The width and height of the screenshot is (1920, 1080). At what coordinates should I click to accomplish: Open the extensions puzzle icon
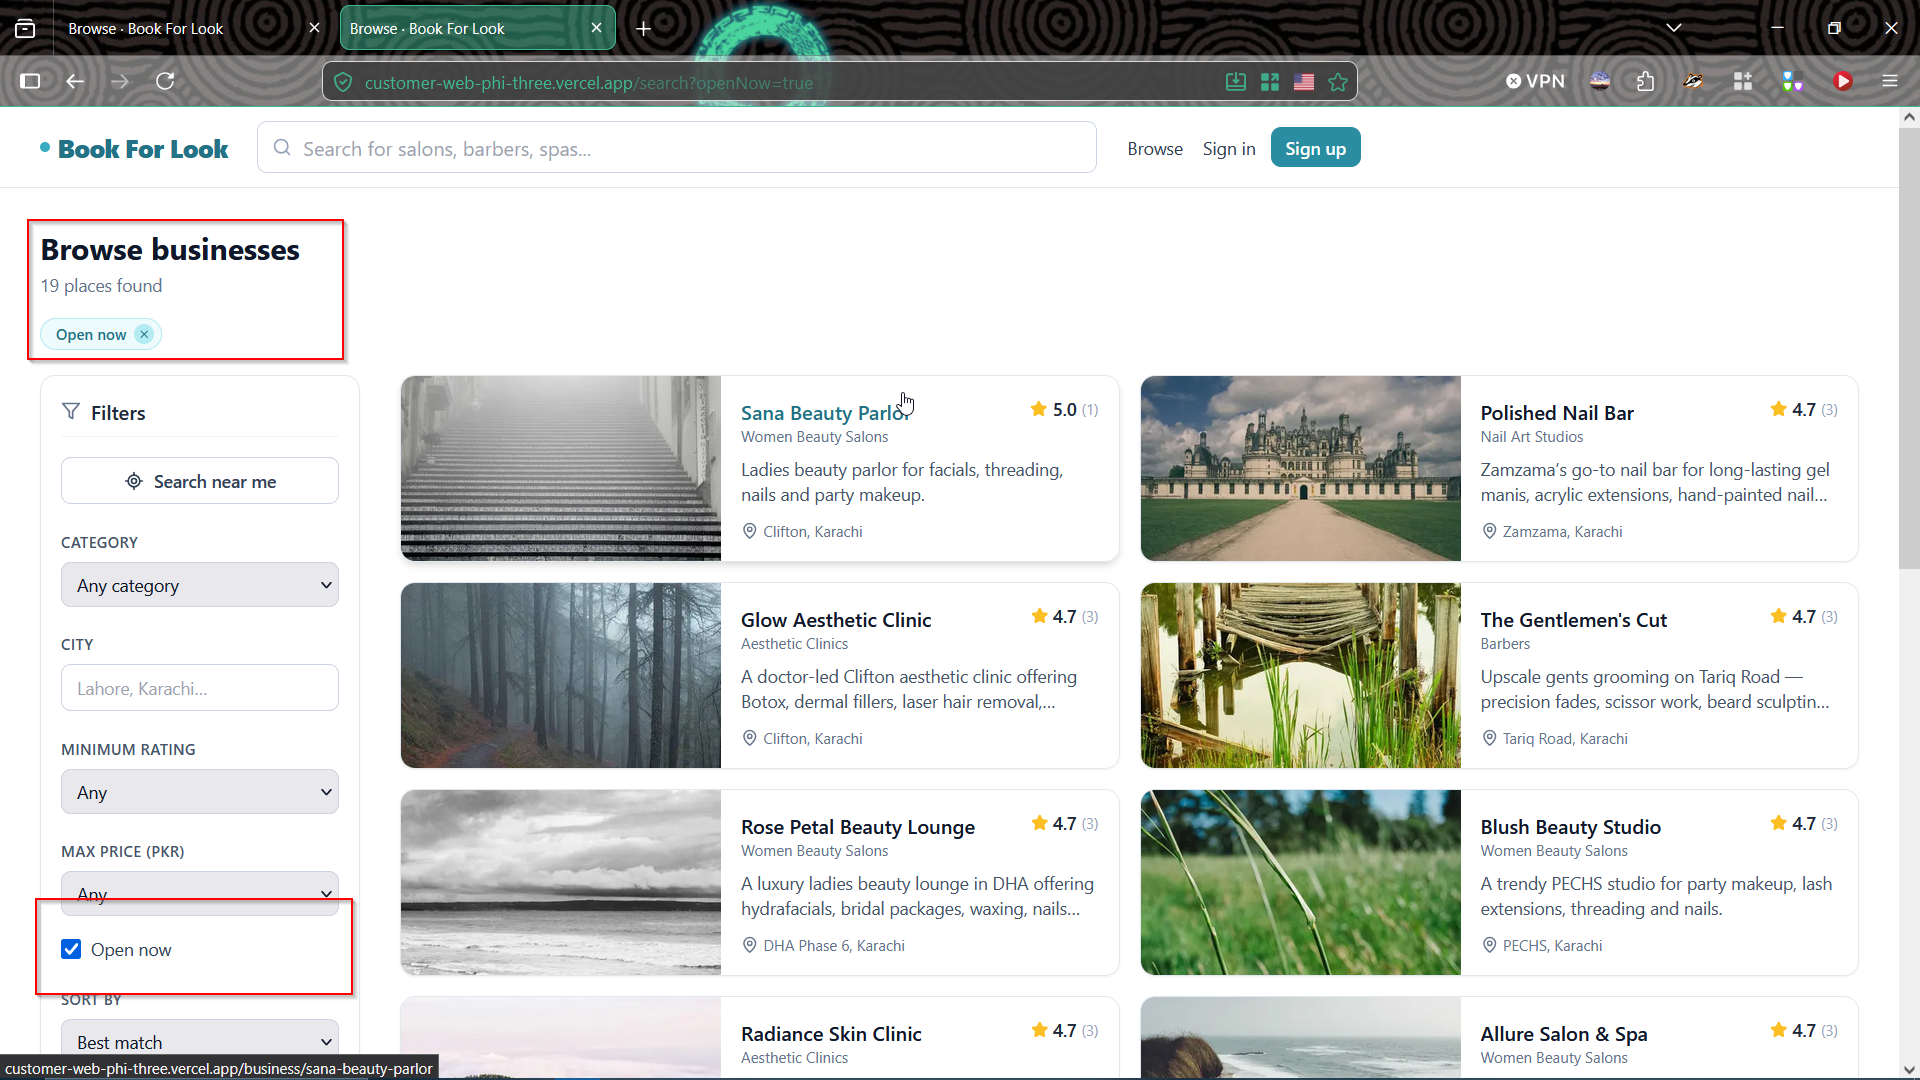(x=1645, y=81)
